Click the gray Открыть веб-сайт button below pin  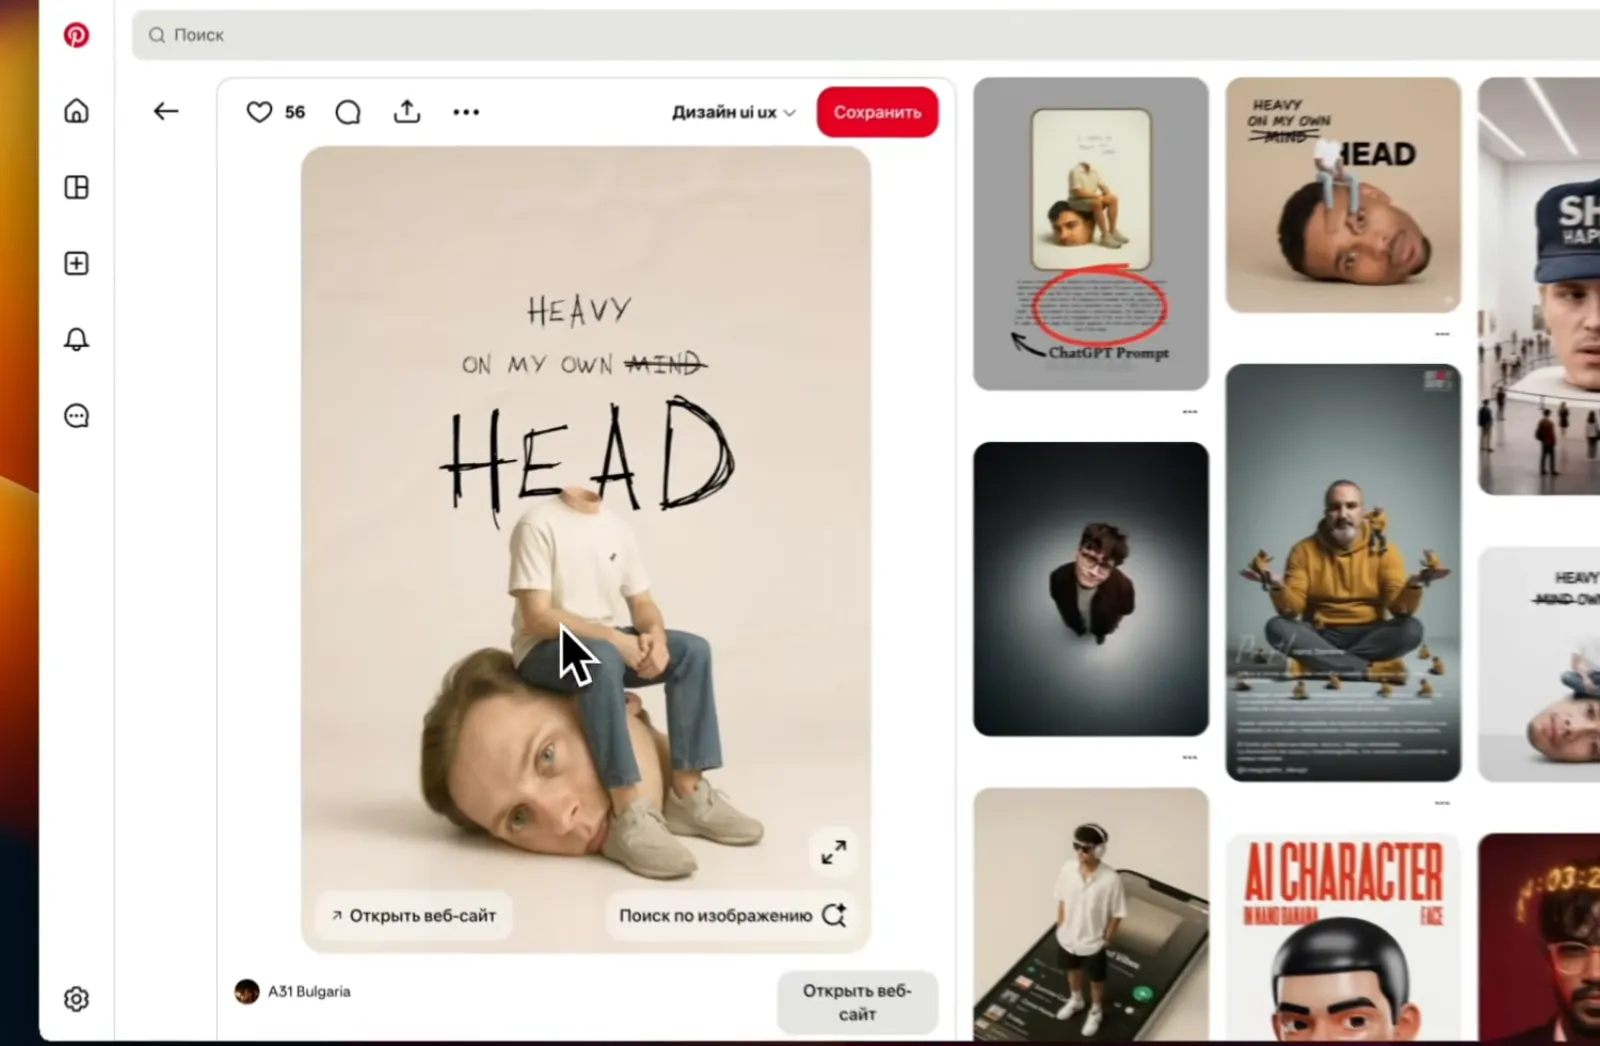click(x=857, y=1002)
